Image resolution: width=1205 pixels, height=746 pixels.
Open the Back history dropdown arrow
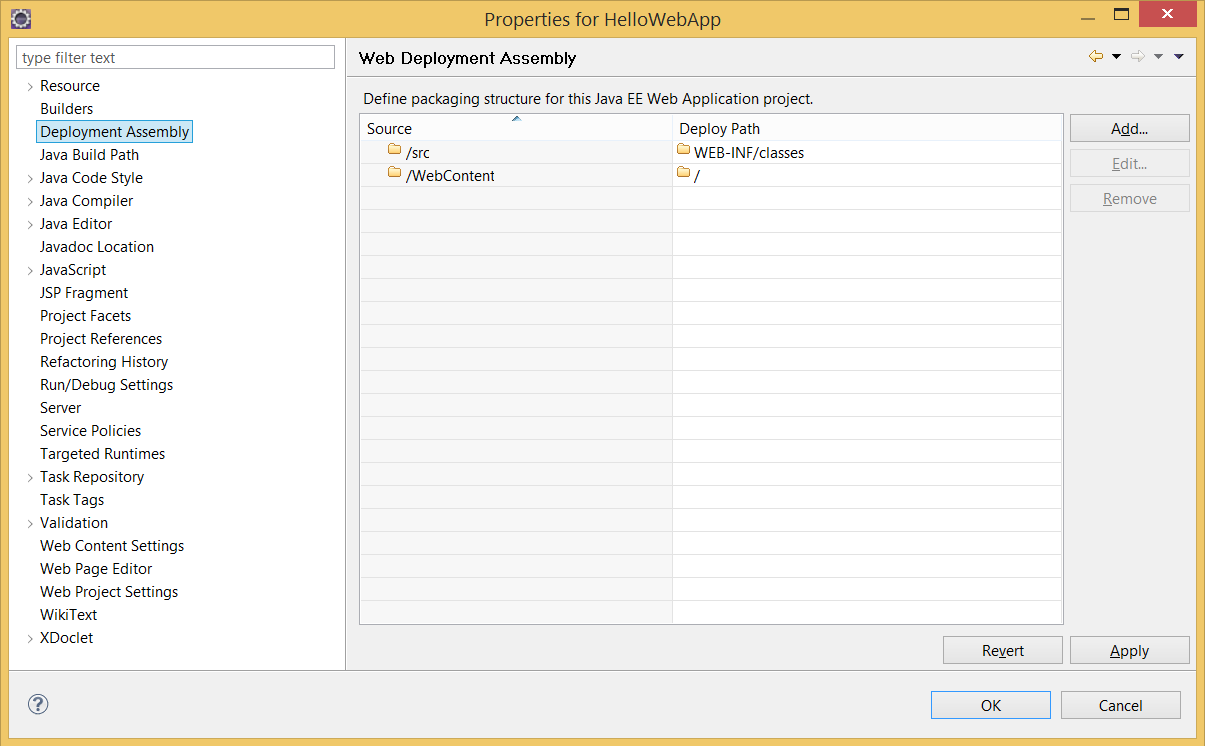(1117, 57)
